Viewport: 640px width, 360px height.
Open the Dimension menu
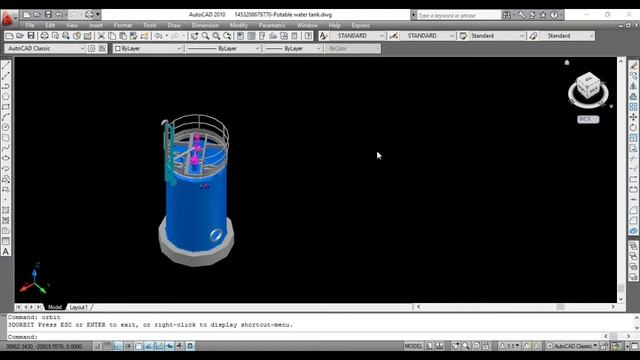click(205, 25)
